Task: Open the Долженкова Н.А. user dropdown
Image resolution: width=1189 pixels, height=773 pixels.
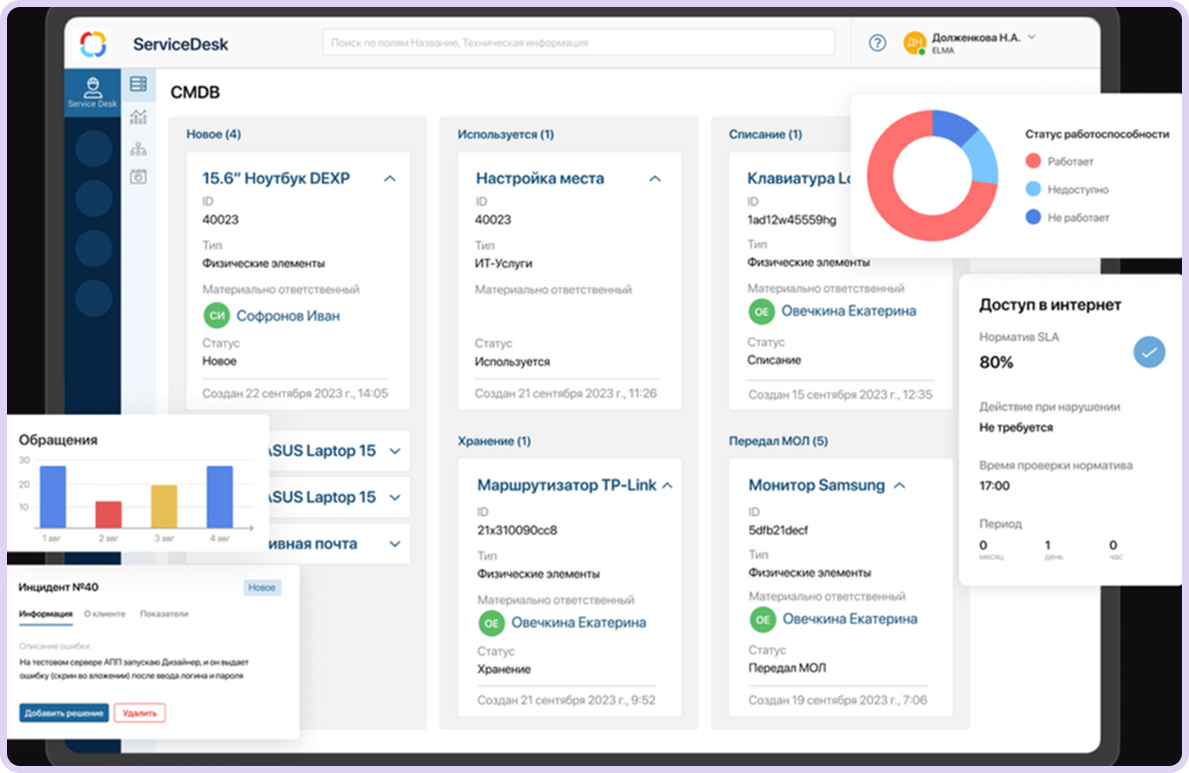Action: tap(1031, 37)
